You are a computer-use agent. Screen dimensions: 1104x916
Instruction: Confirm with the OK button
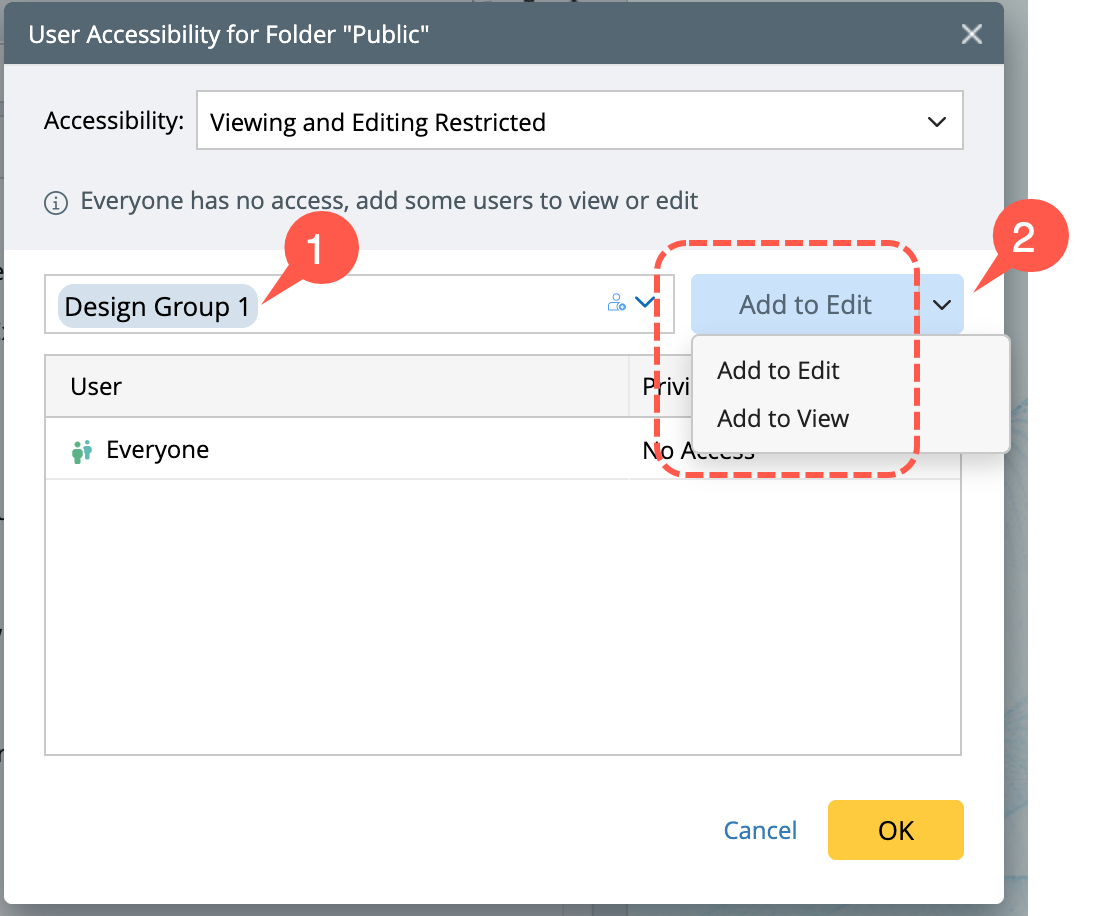click(x=895, y=830)
